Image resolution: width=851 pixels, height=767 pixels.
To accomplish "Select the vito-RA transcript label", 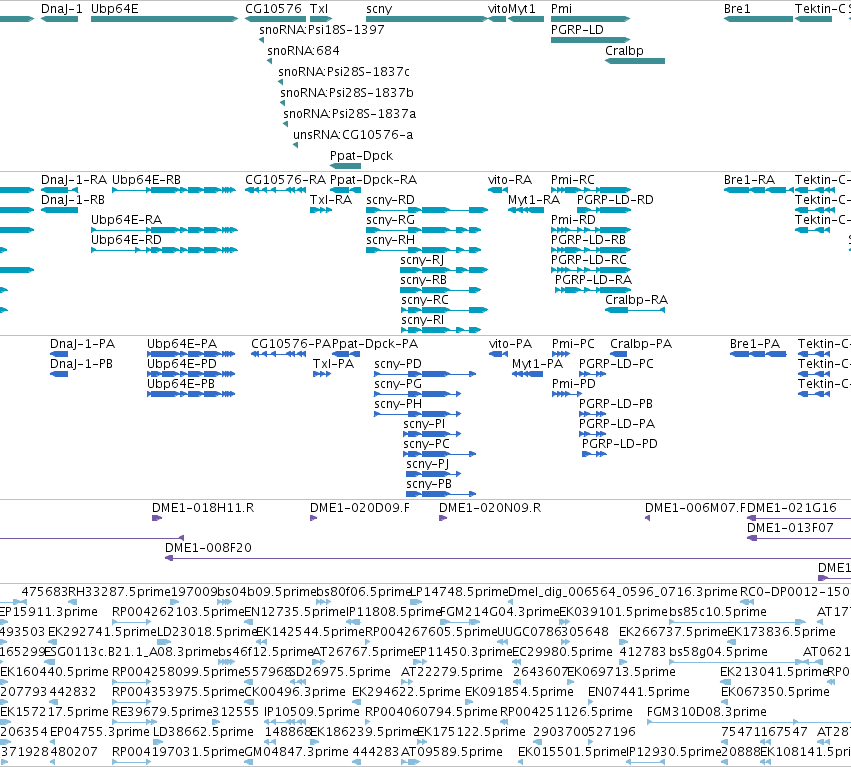I will [x=510, y=180].
